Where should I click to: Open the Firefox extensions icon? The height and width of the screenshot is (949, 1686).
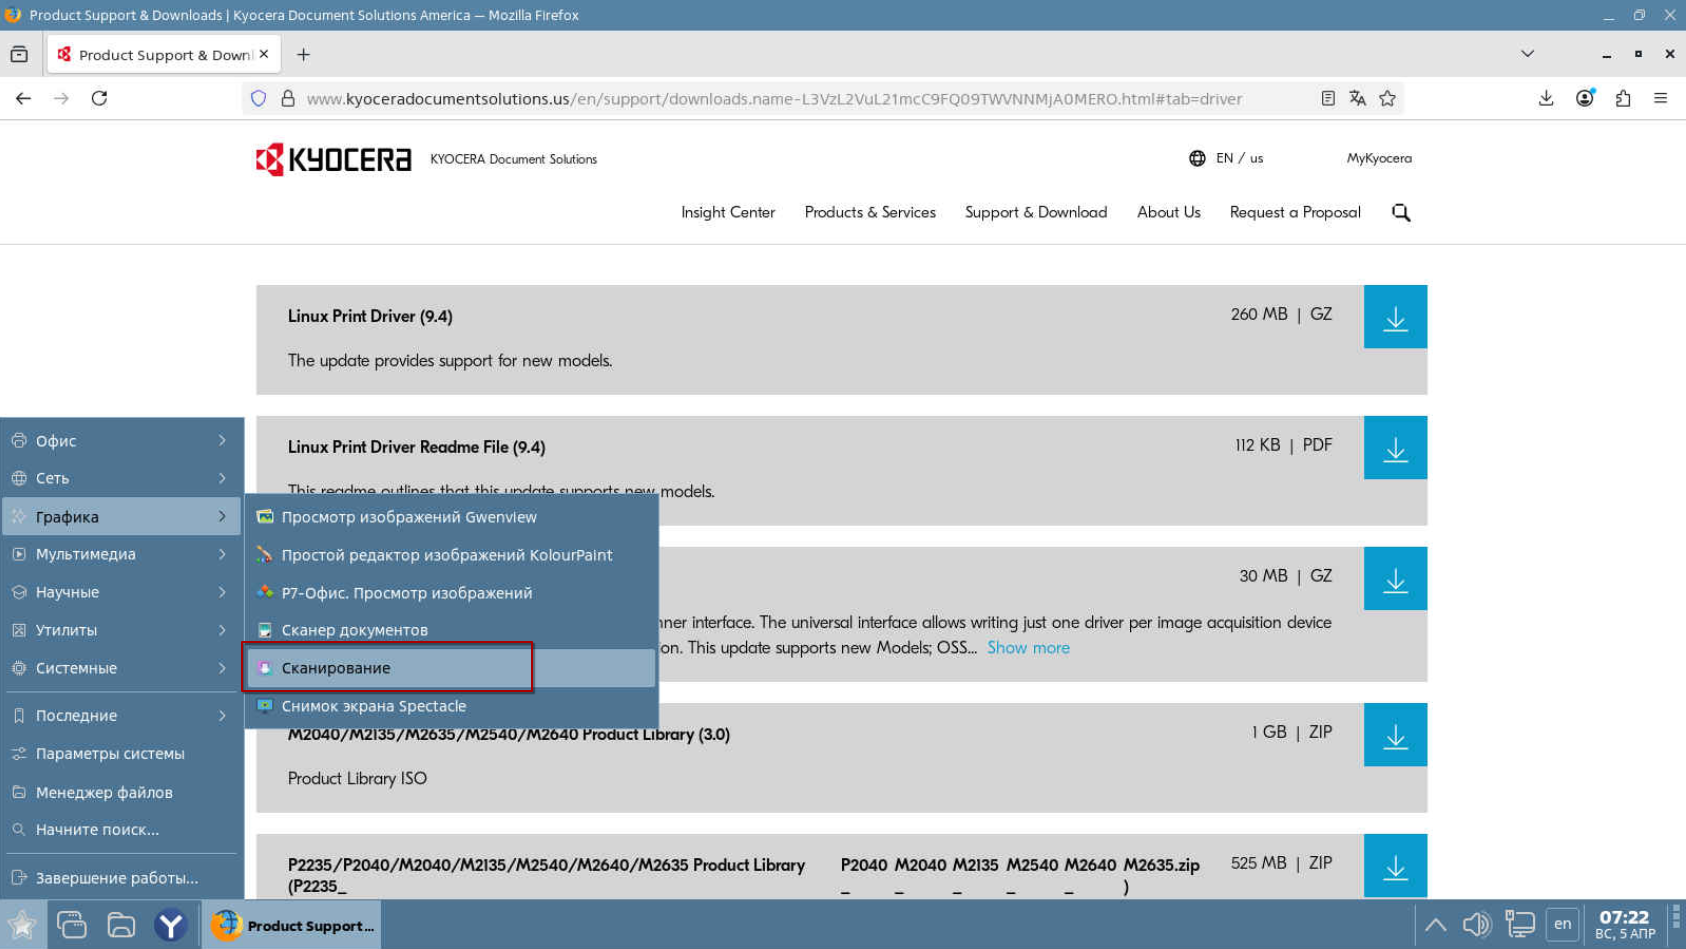pos(1622,98)
